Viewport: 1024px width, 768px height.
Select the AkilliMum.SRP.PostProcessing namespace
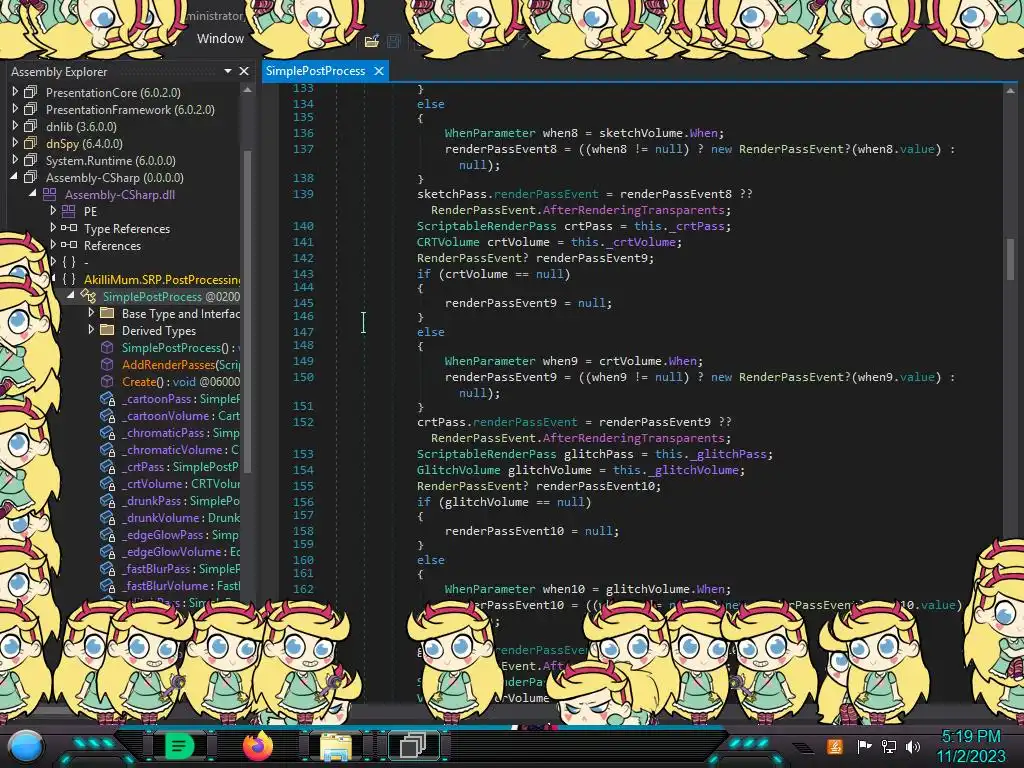coord(161,280)
